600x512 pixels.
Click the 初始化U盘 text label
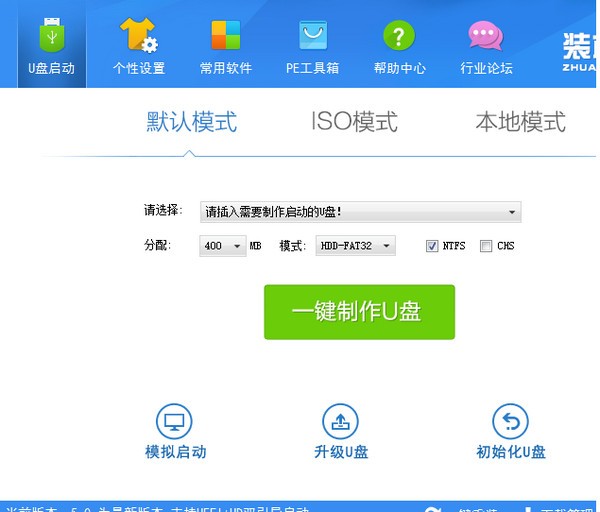point(511,452)
